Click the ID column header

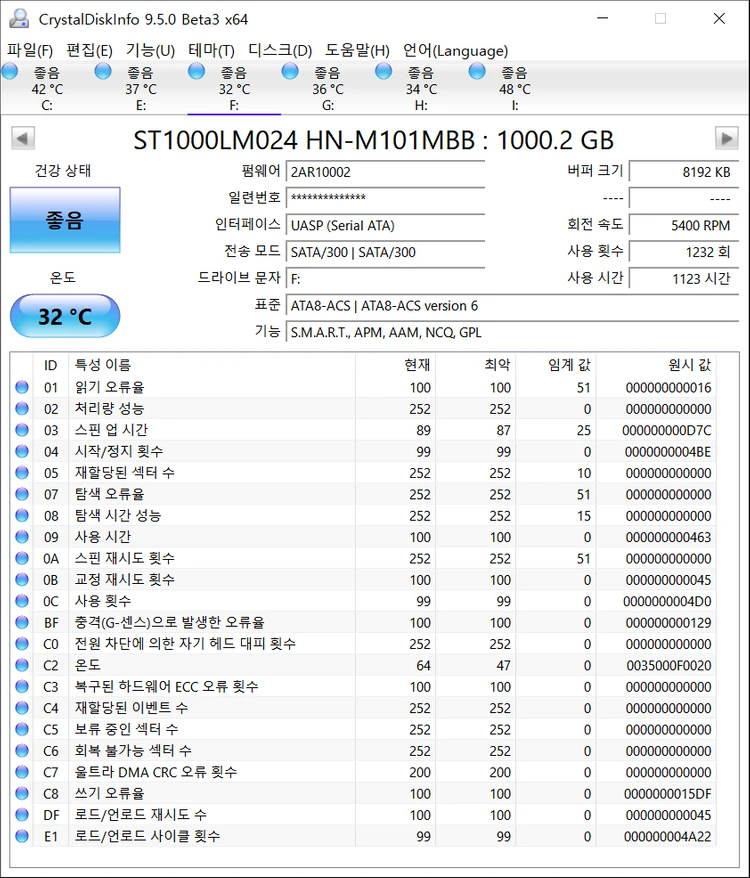coord(50,365)
